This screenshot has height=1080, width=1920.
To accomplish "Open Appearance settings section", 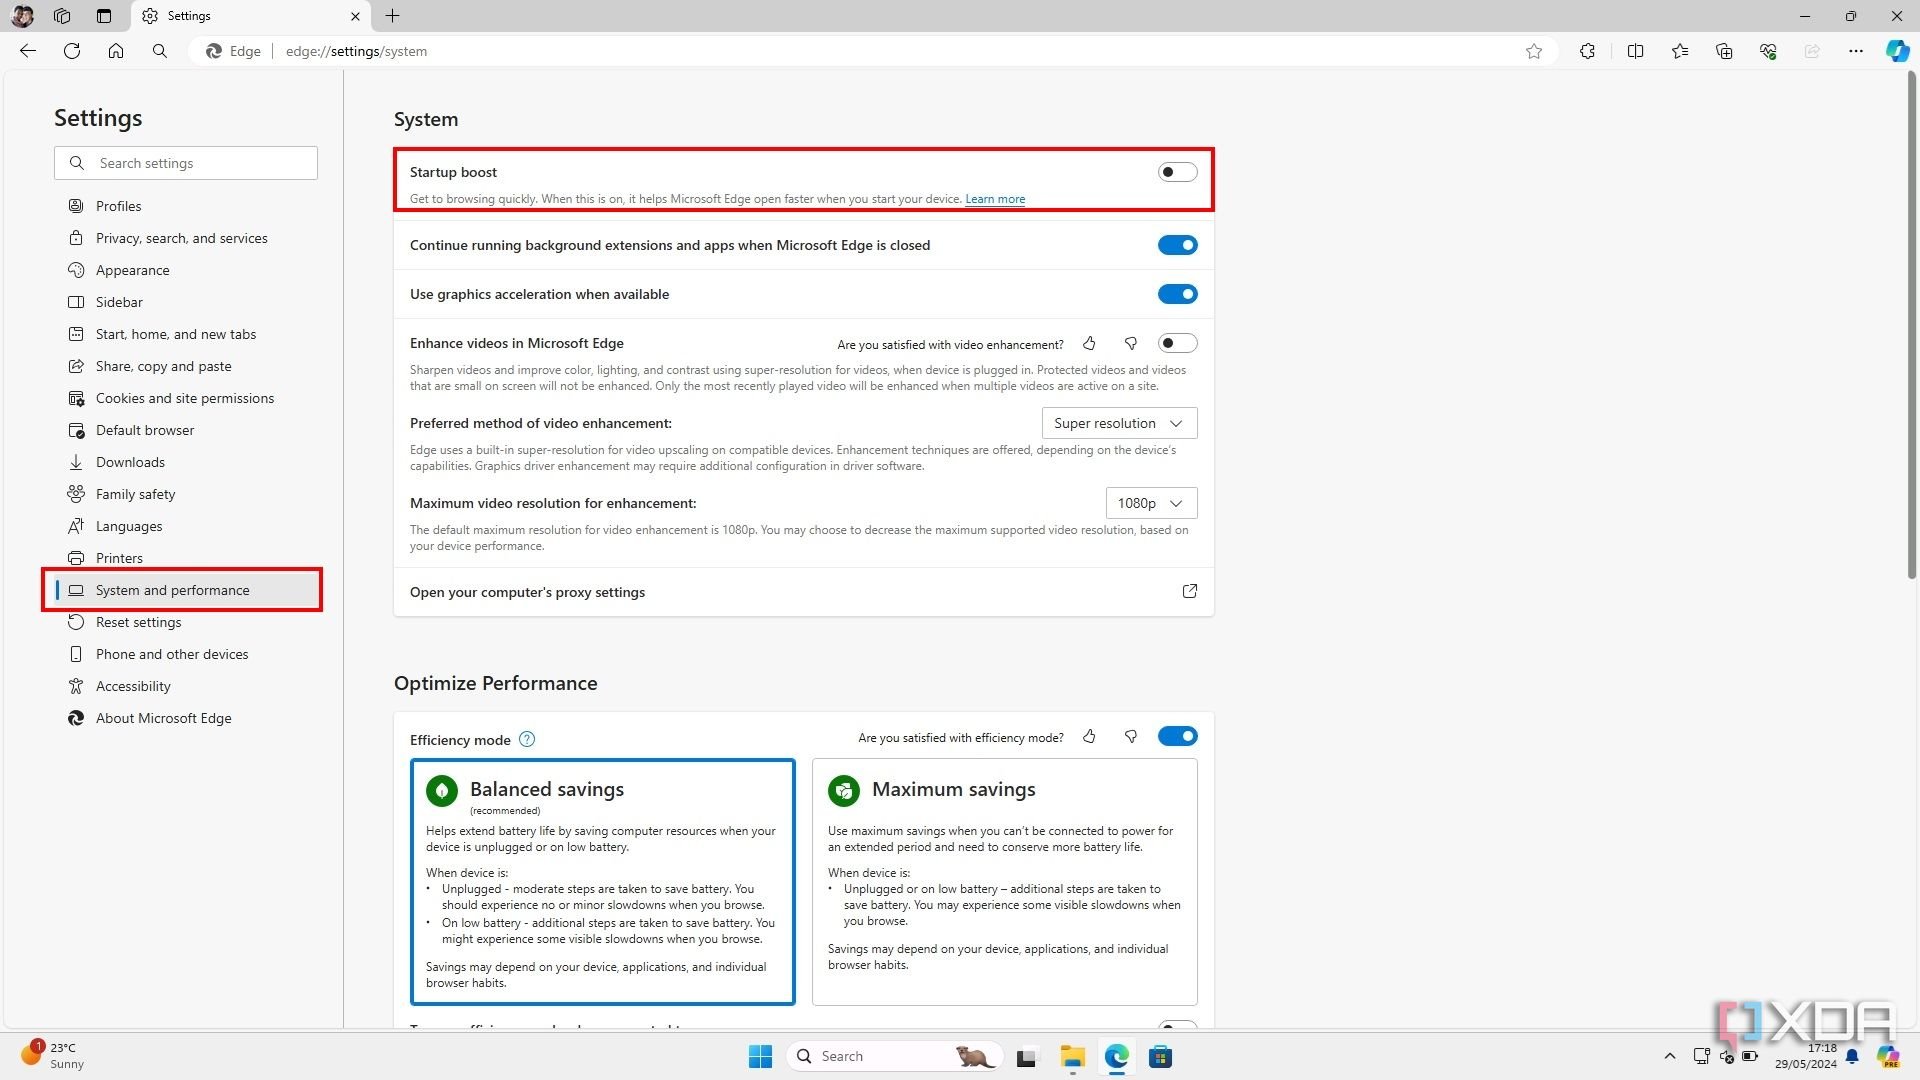I will [x=185, y=270].
